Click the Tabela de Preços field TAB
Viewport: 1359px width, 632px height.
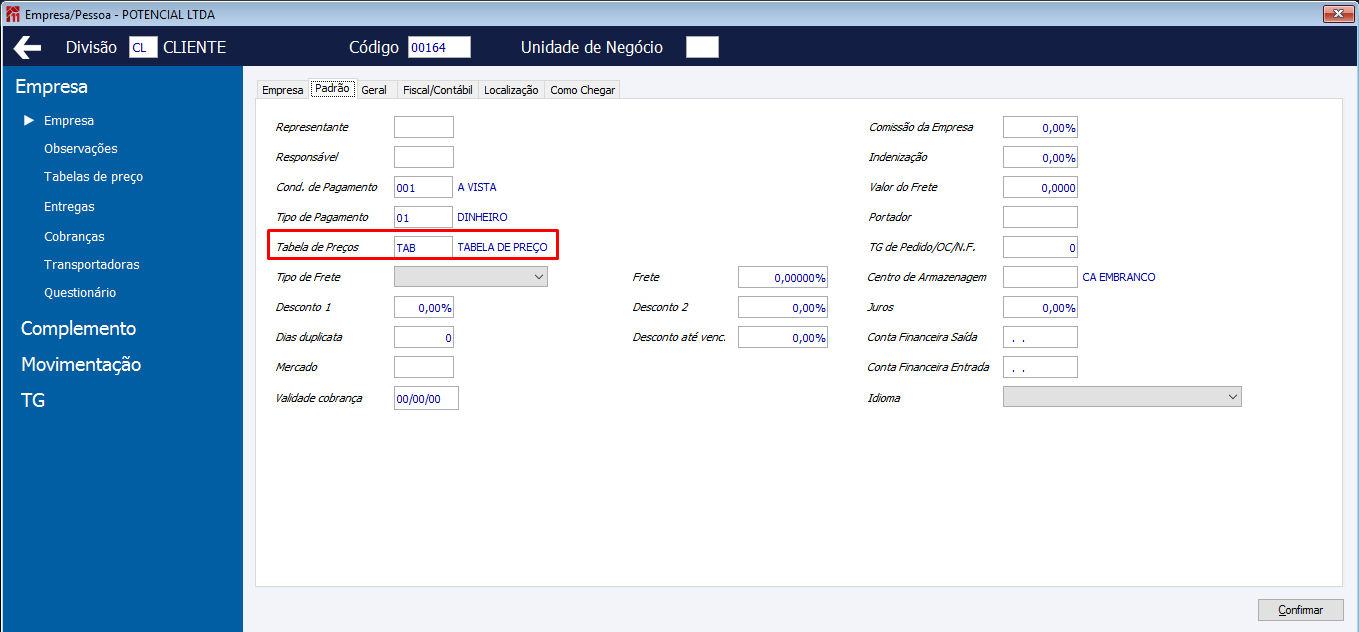[x=424, y=247]
